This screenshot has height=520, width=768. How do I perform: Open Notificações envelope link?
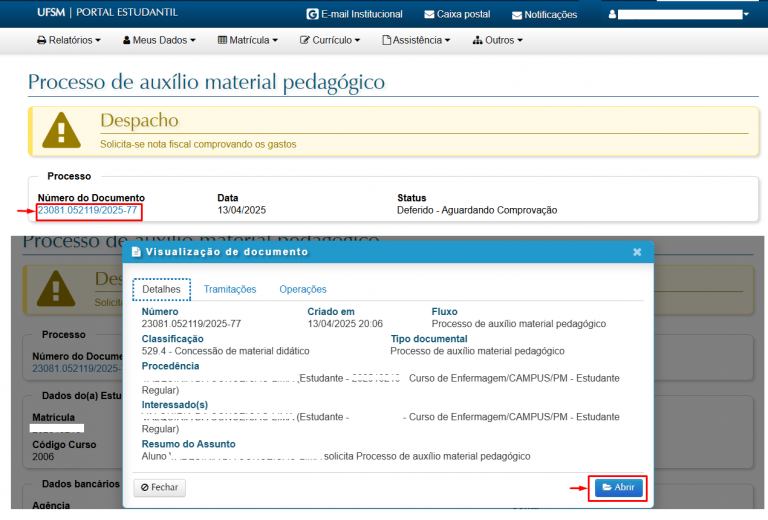tap(544, 15)
